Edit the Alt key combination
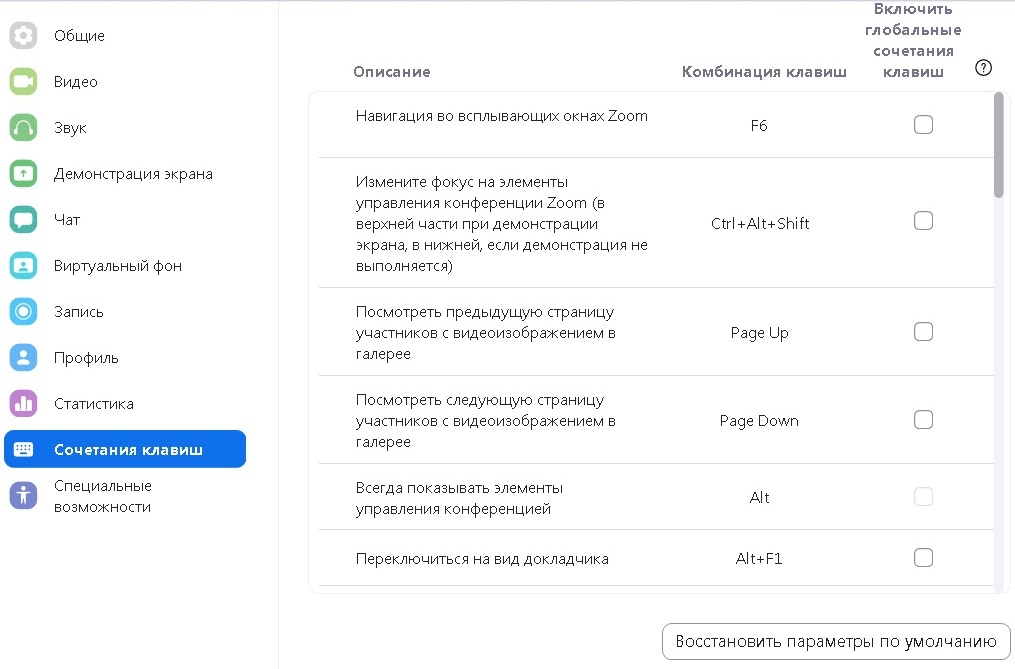Viewport: 1015px width, 669px height. click(759, 497)
